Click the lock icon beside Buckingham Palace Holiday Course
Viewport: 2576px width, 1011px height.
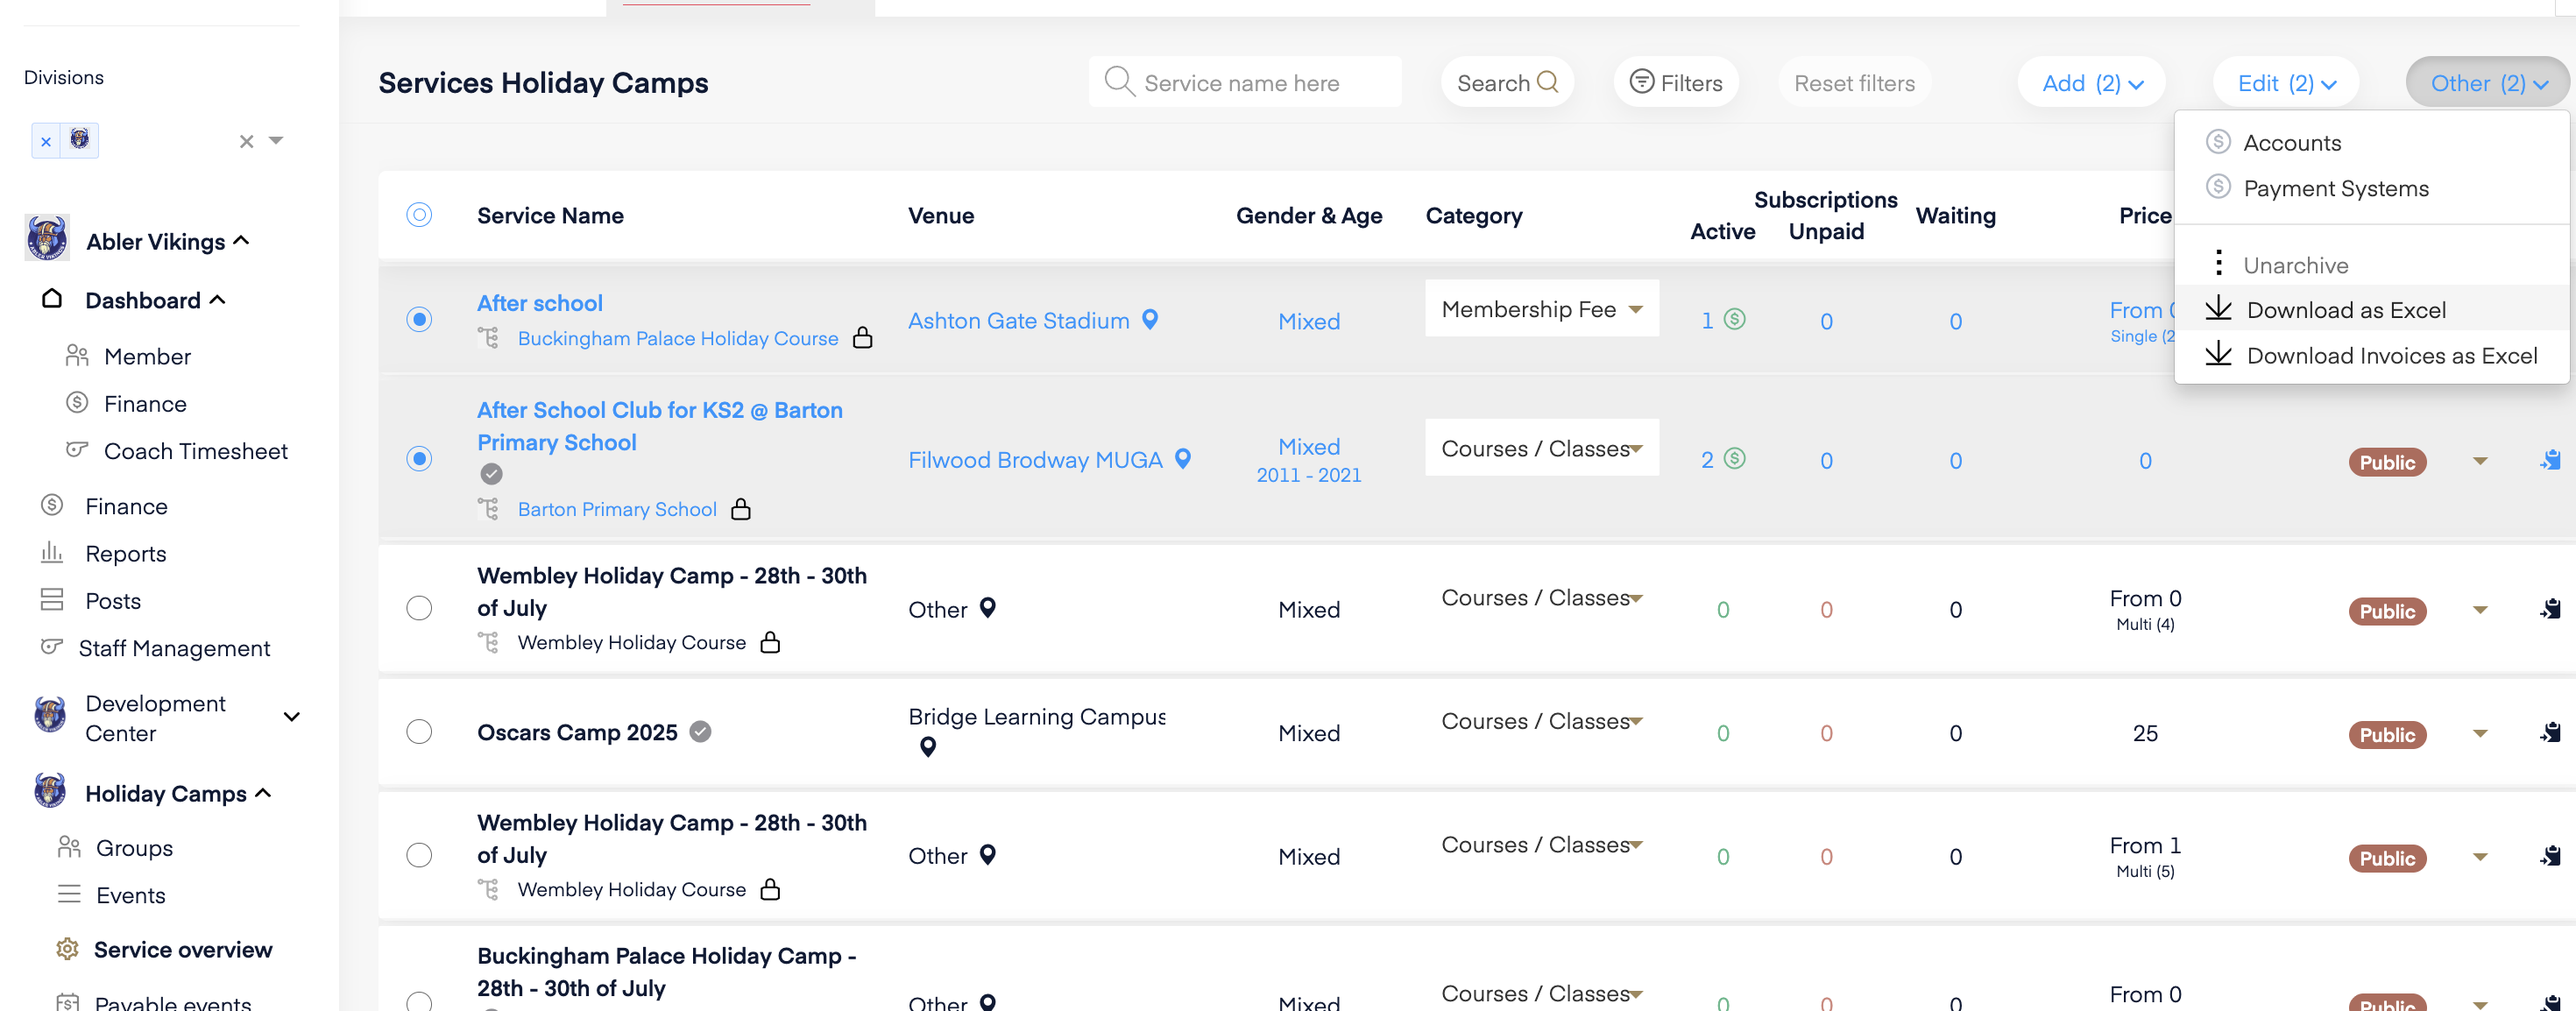[862, 338]
